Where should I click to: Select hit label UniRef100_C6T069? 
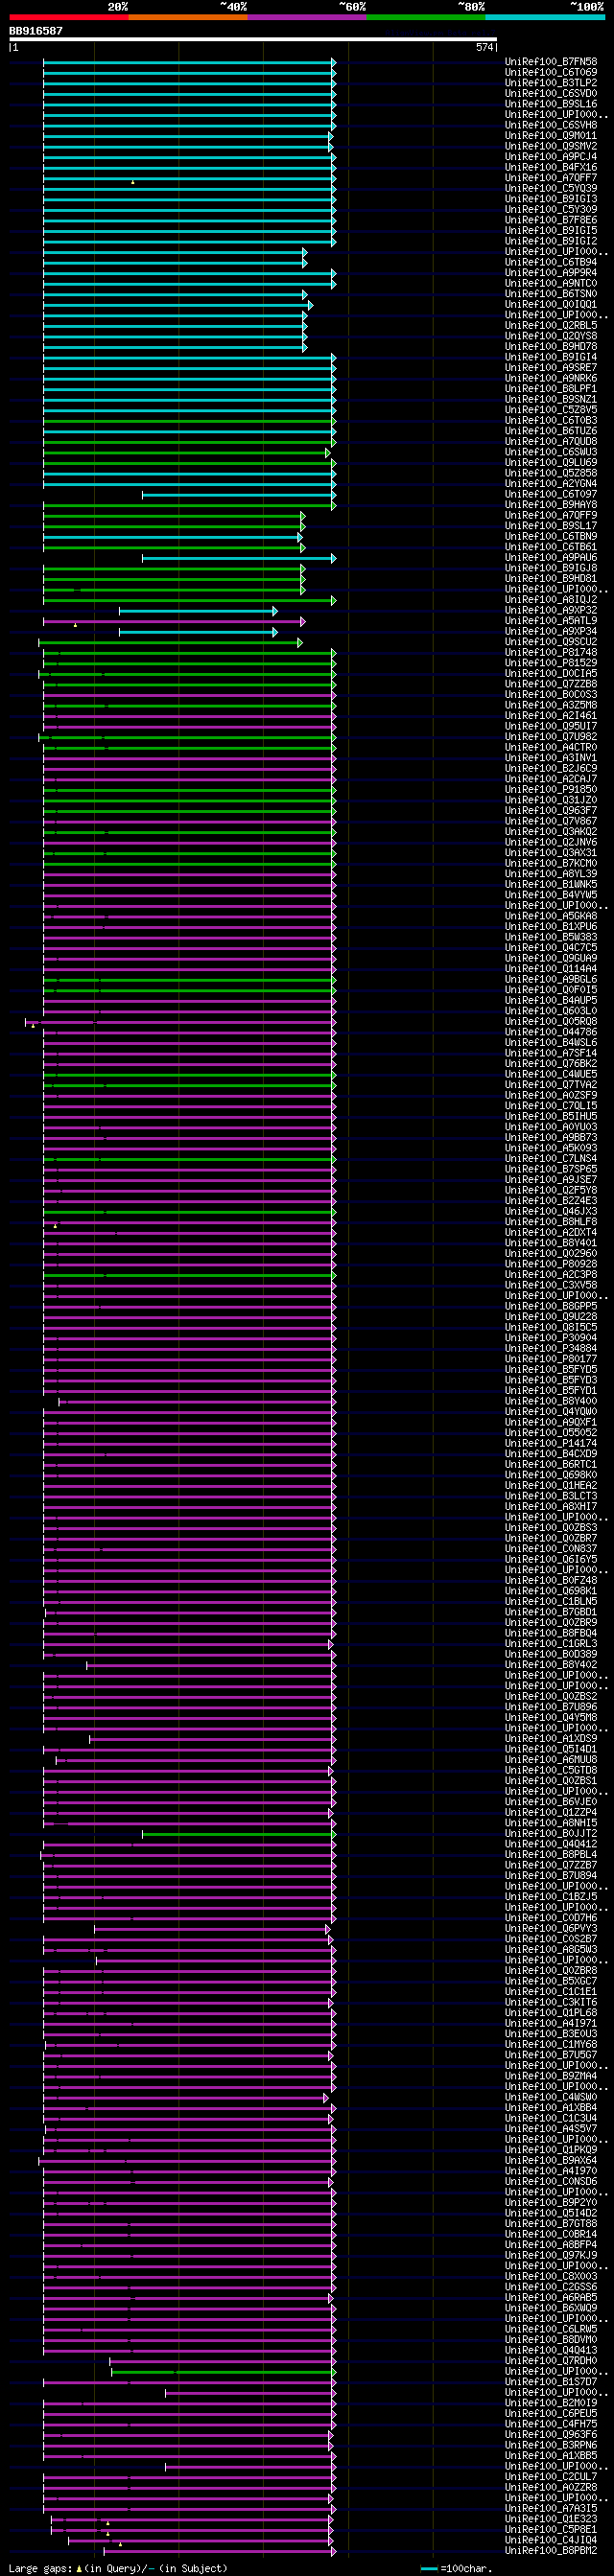pyautogui.click(x=551, y=72)
